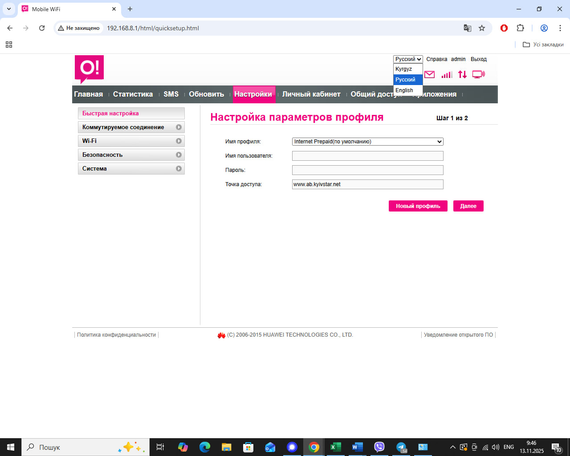Click the Пароль input field
The height and width of the screenshot is (456, 570).
[x=368, y=170]
